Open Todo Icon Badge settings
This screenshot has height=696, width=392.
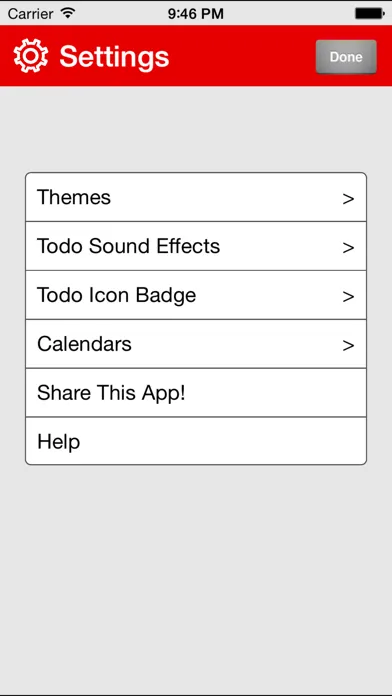[196, 295]
